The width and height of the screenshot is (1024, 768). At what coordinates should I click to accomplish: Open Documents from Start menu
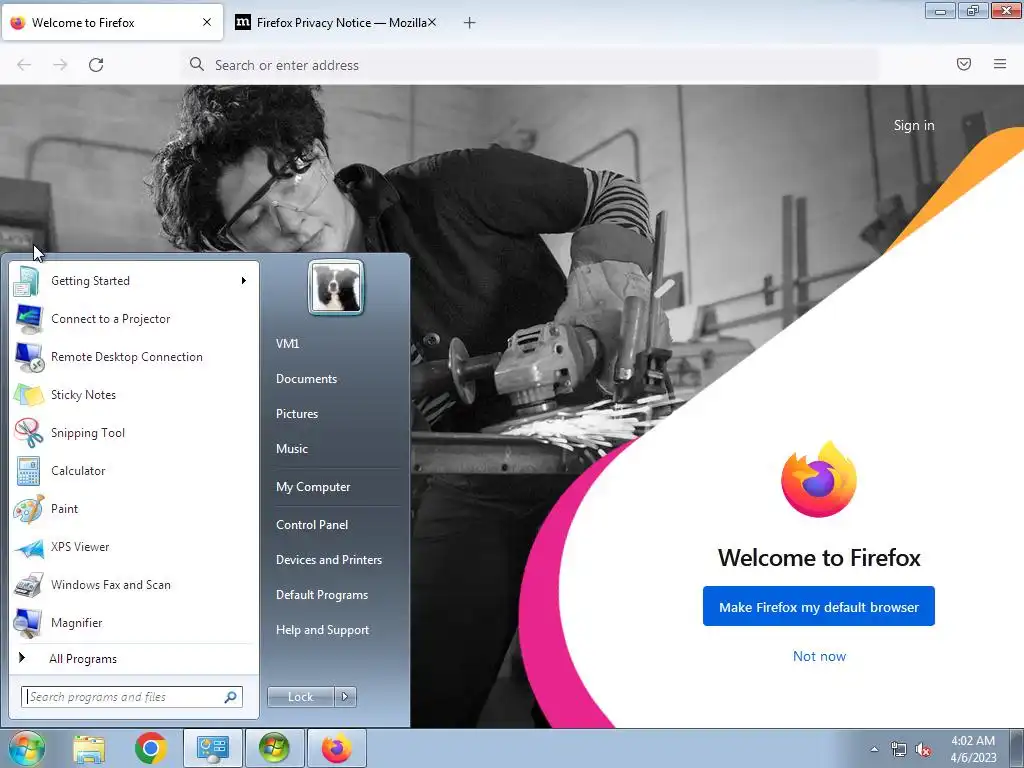point(306,379)
